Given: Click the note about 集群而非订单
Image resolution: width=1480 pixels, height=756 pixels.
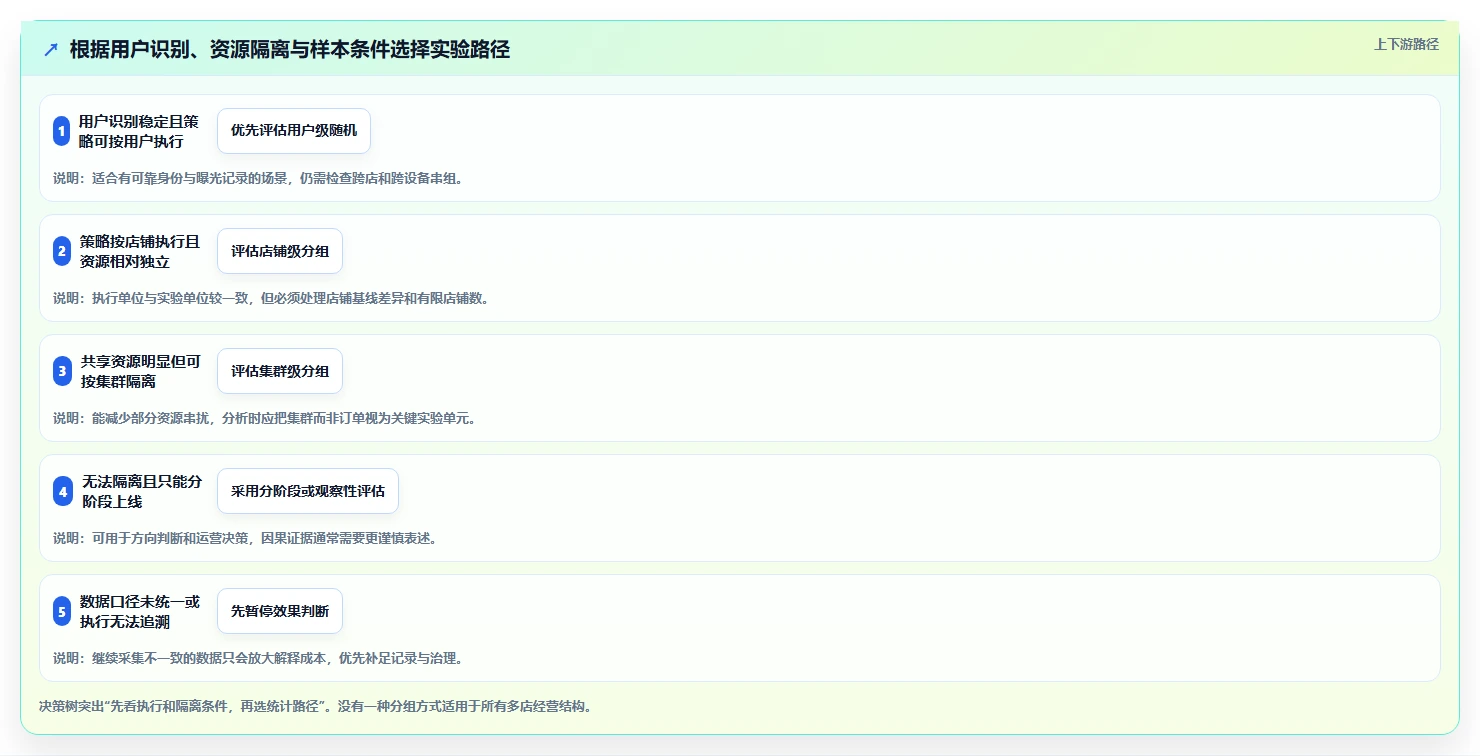Looking at the screenshot, I should (265, 418).
